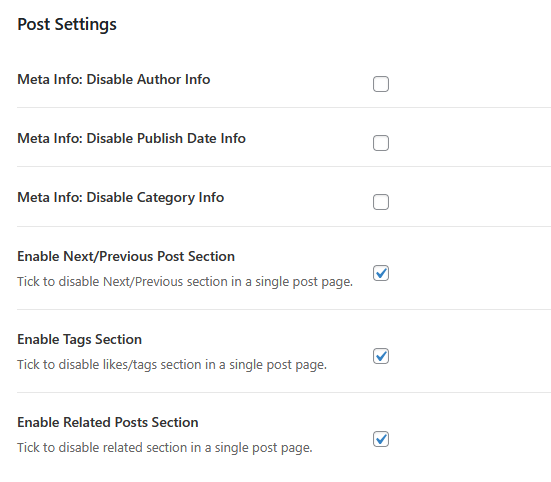Uncheck the Enable Tags Section checkbox
The image size is (551, 482).
381,356
